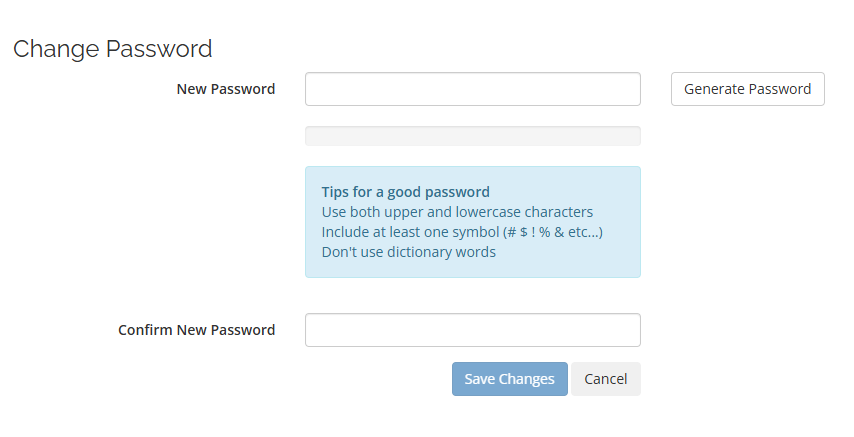This screenshot has height=437, width=854.
Task: Focus the Confirm New Password field
Action: click(472, 330)
